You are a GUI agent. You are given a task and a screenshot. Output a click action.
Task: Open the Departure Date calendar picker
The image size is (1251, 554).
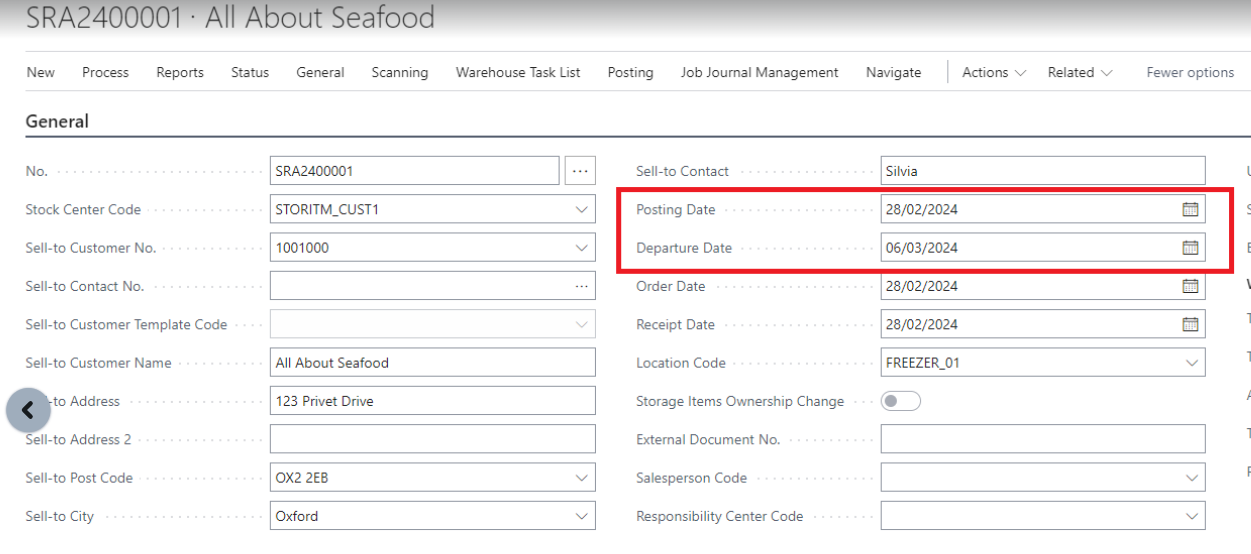tap(1190, 248)
